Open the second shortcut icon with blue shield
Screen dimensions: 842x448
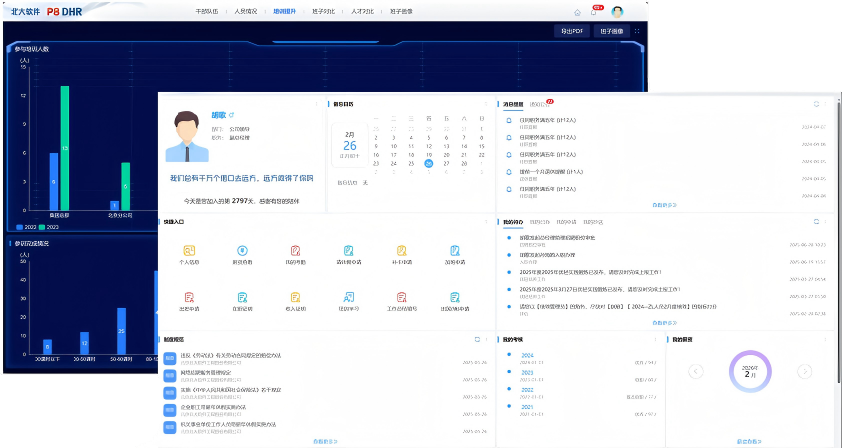click(242, 250)
